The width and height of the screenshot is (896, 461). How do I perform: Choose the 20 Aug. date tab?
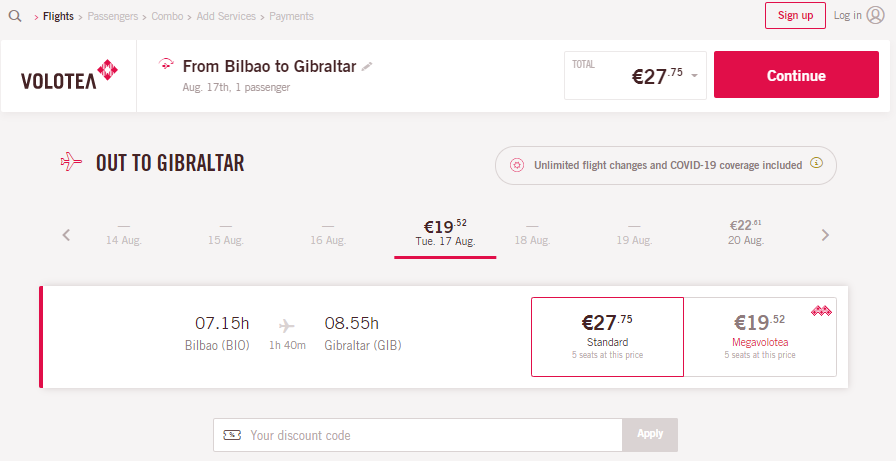(746, 232)
